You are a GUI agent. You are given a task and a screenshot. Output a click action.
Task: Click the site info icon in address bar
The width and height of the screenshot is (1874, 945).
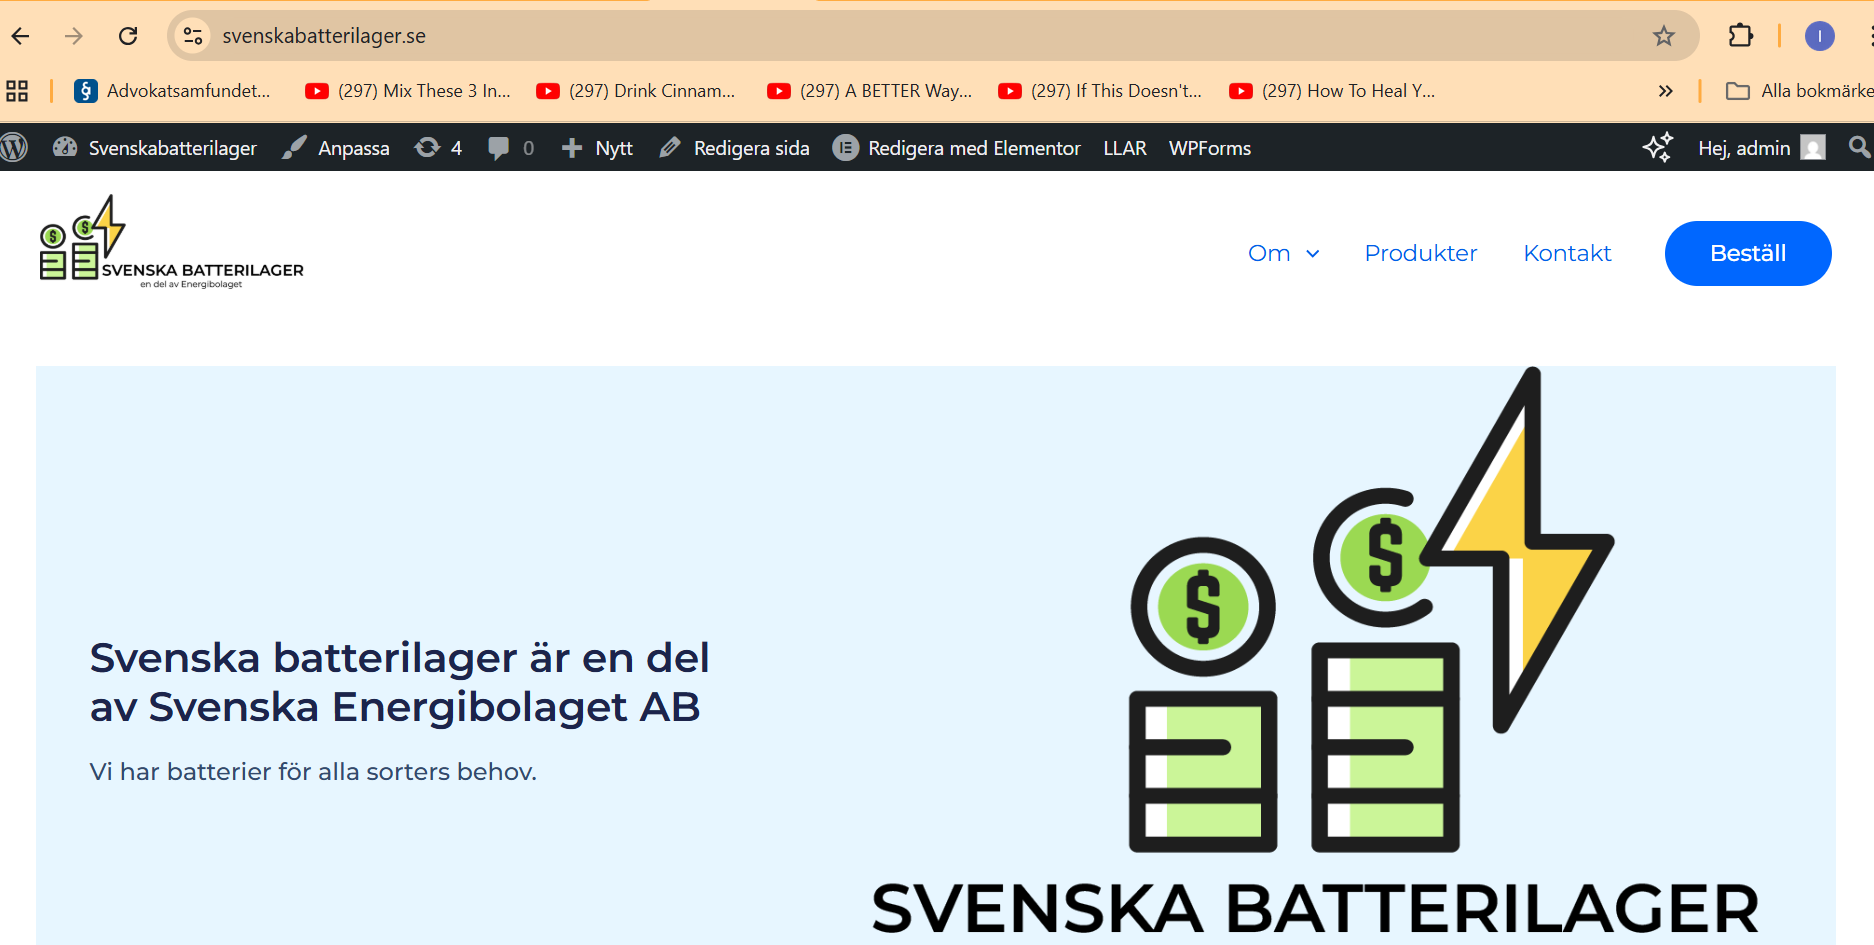192,36
